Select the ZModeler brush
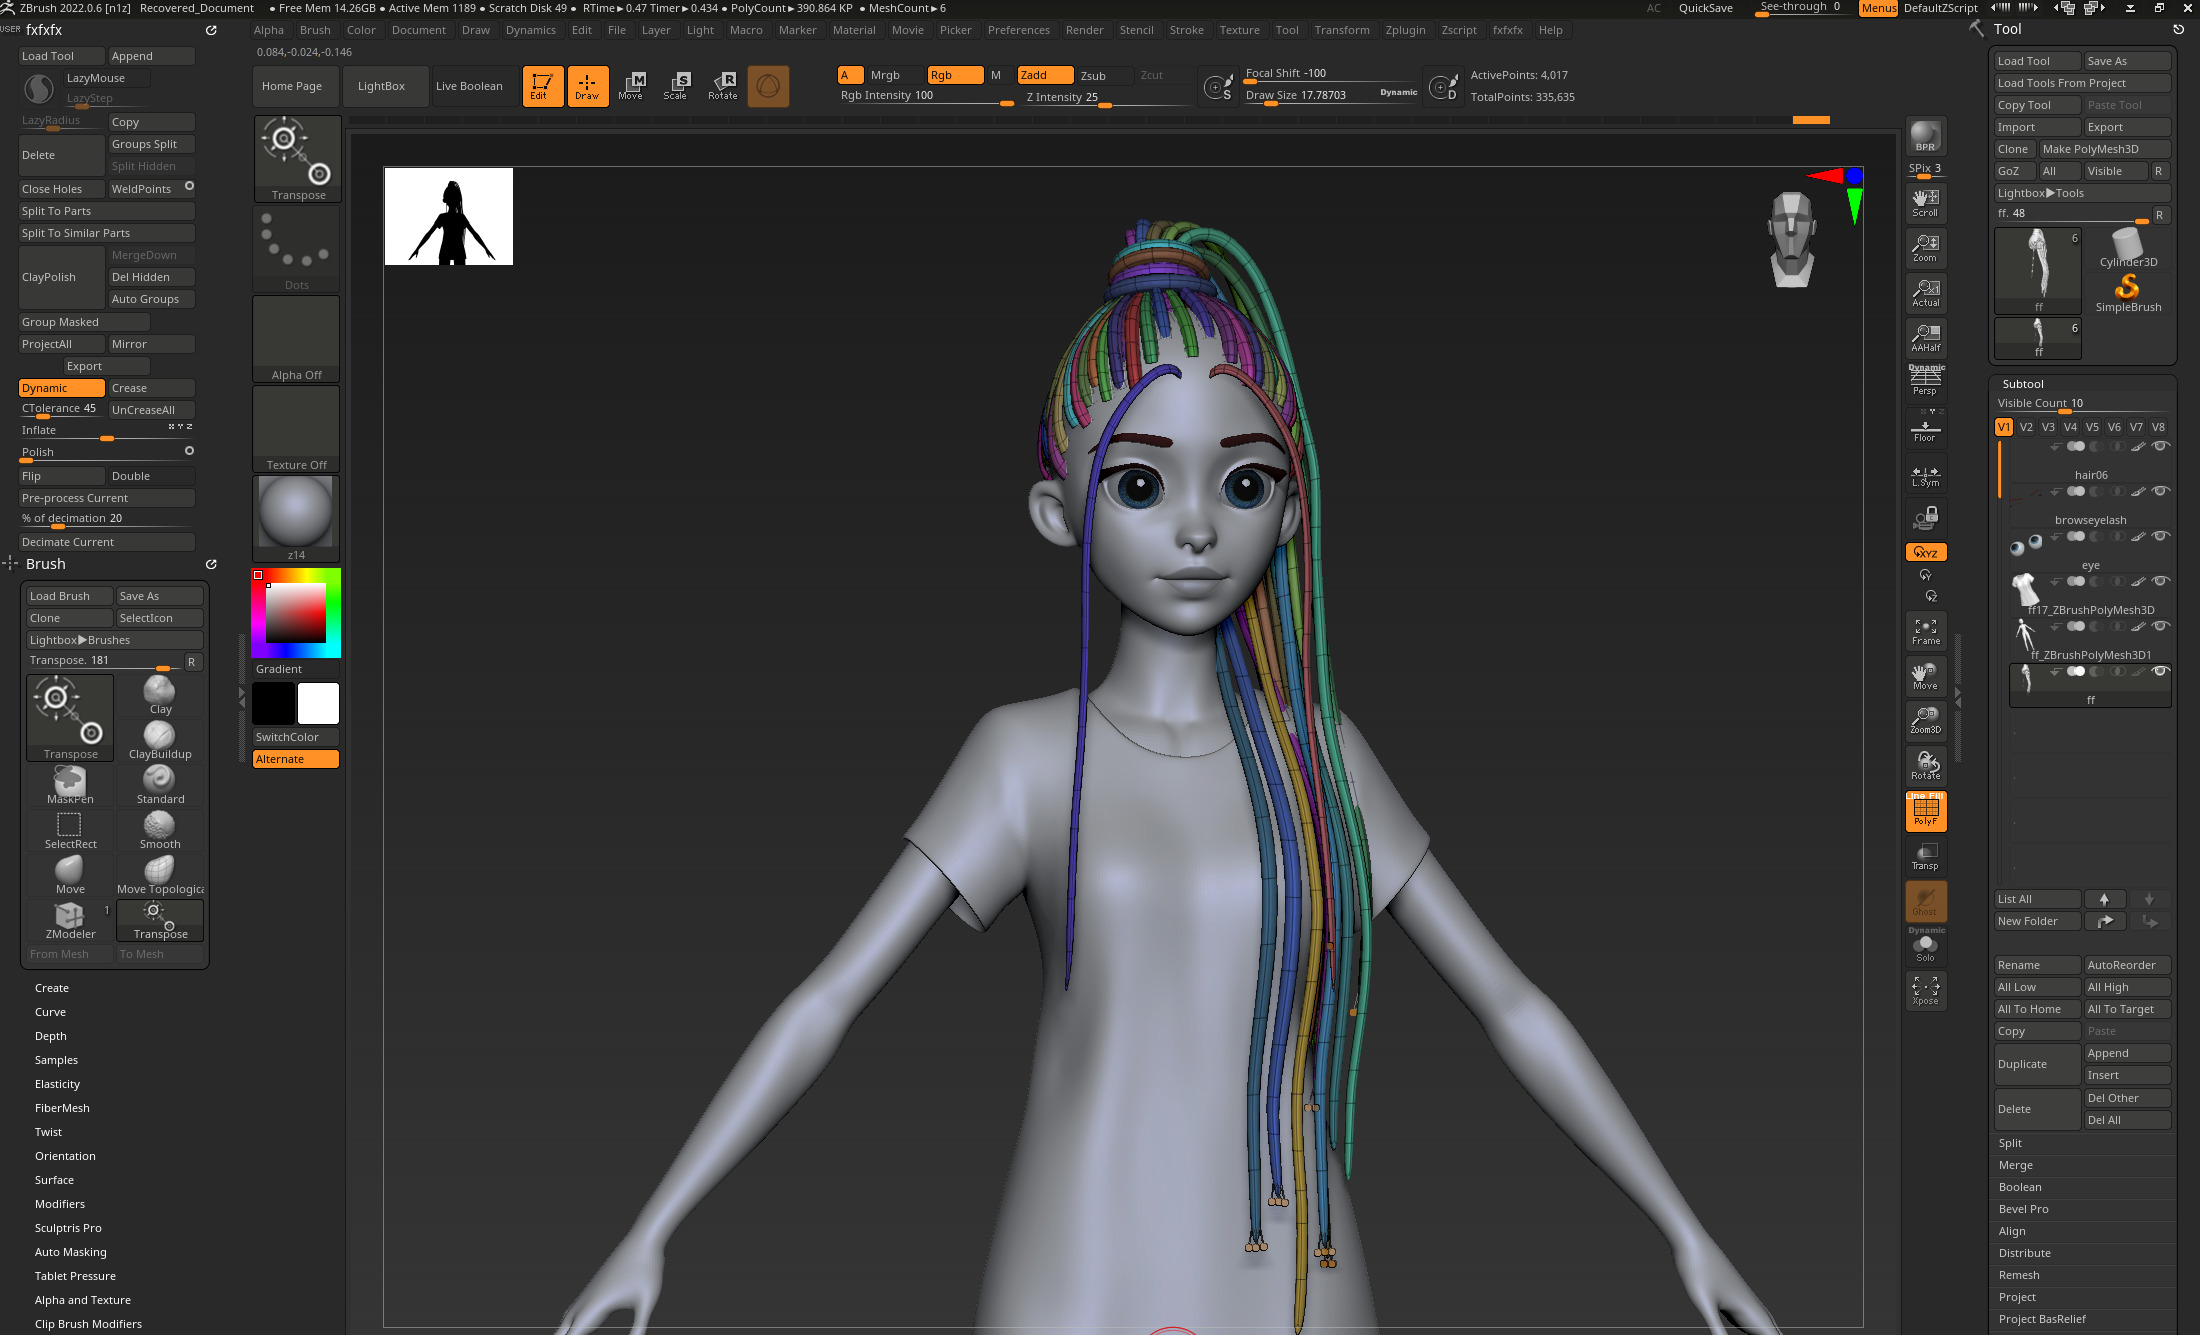 70,920
